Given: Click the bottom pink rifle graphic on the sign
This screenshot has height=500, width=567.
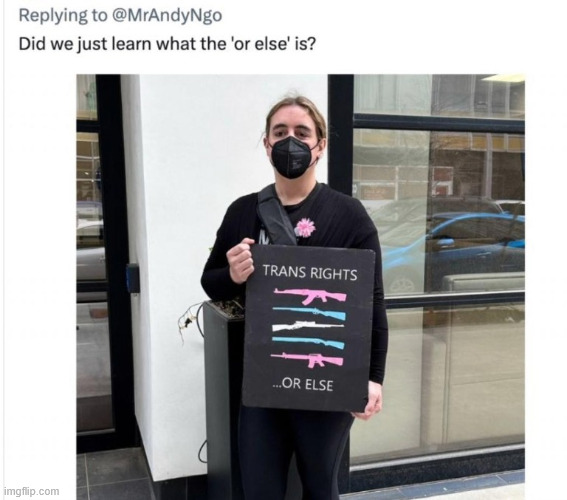Looking at the screenshot, I should [x=307, y=360].
